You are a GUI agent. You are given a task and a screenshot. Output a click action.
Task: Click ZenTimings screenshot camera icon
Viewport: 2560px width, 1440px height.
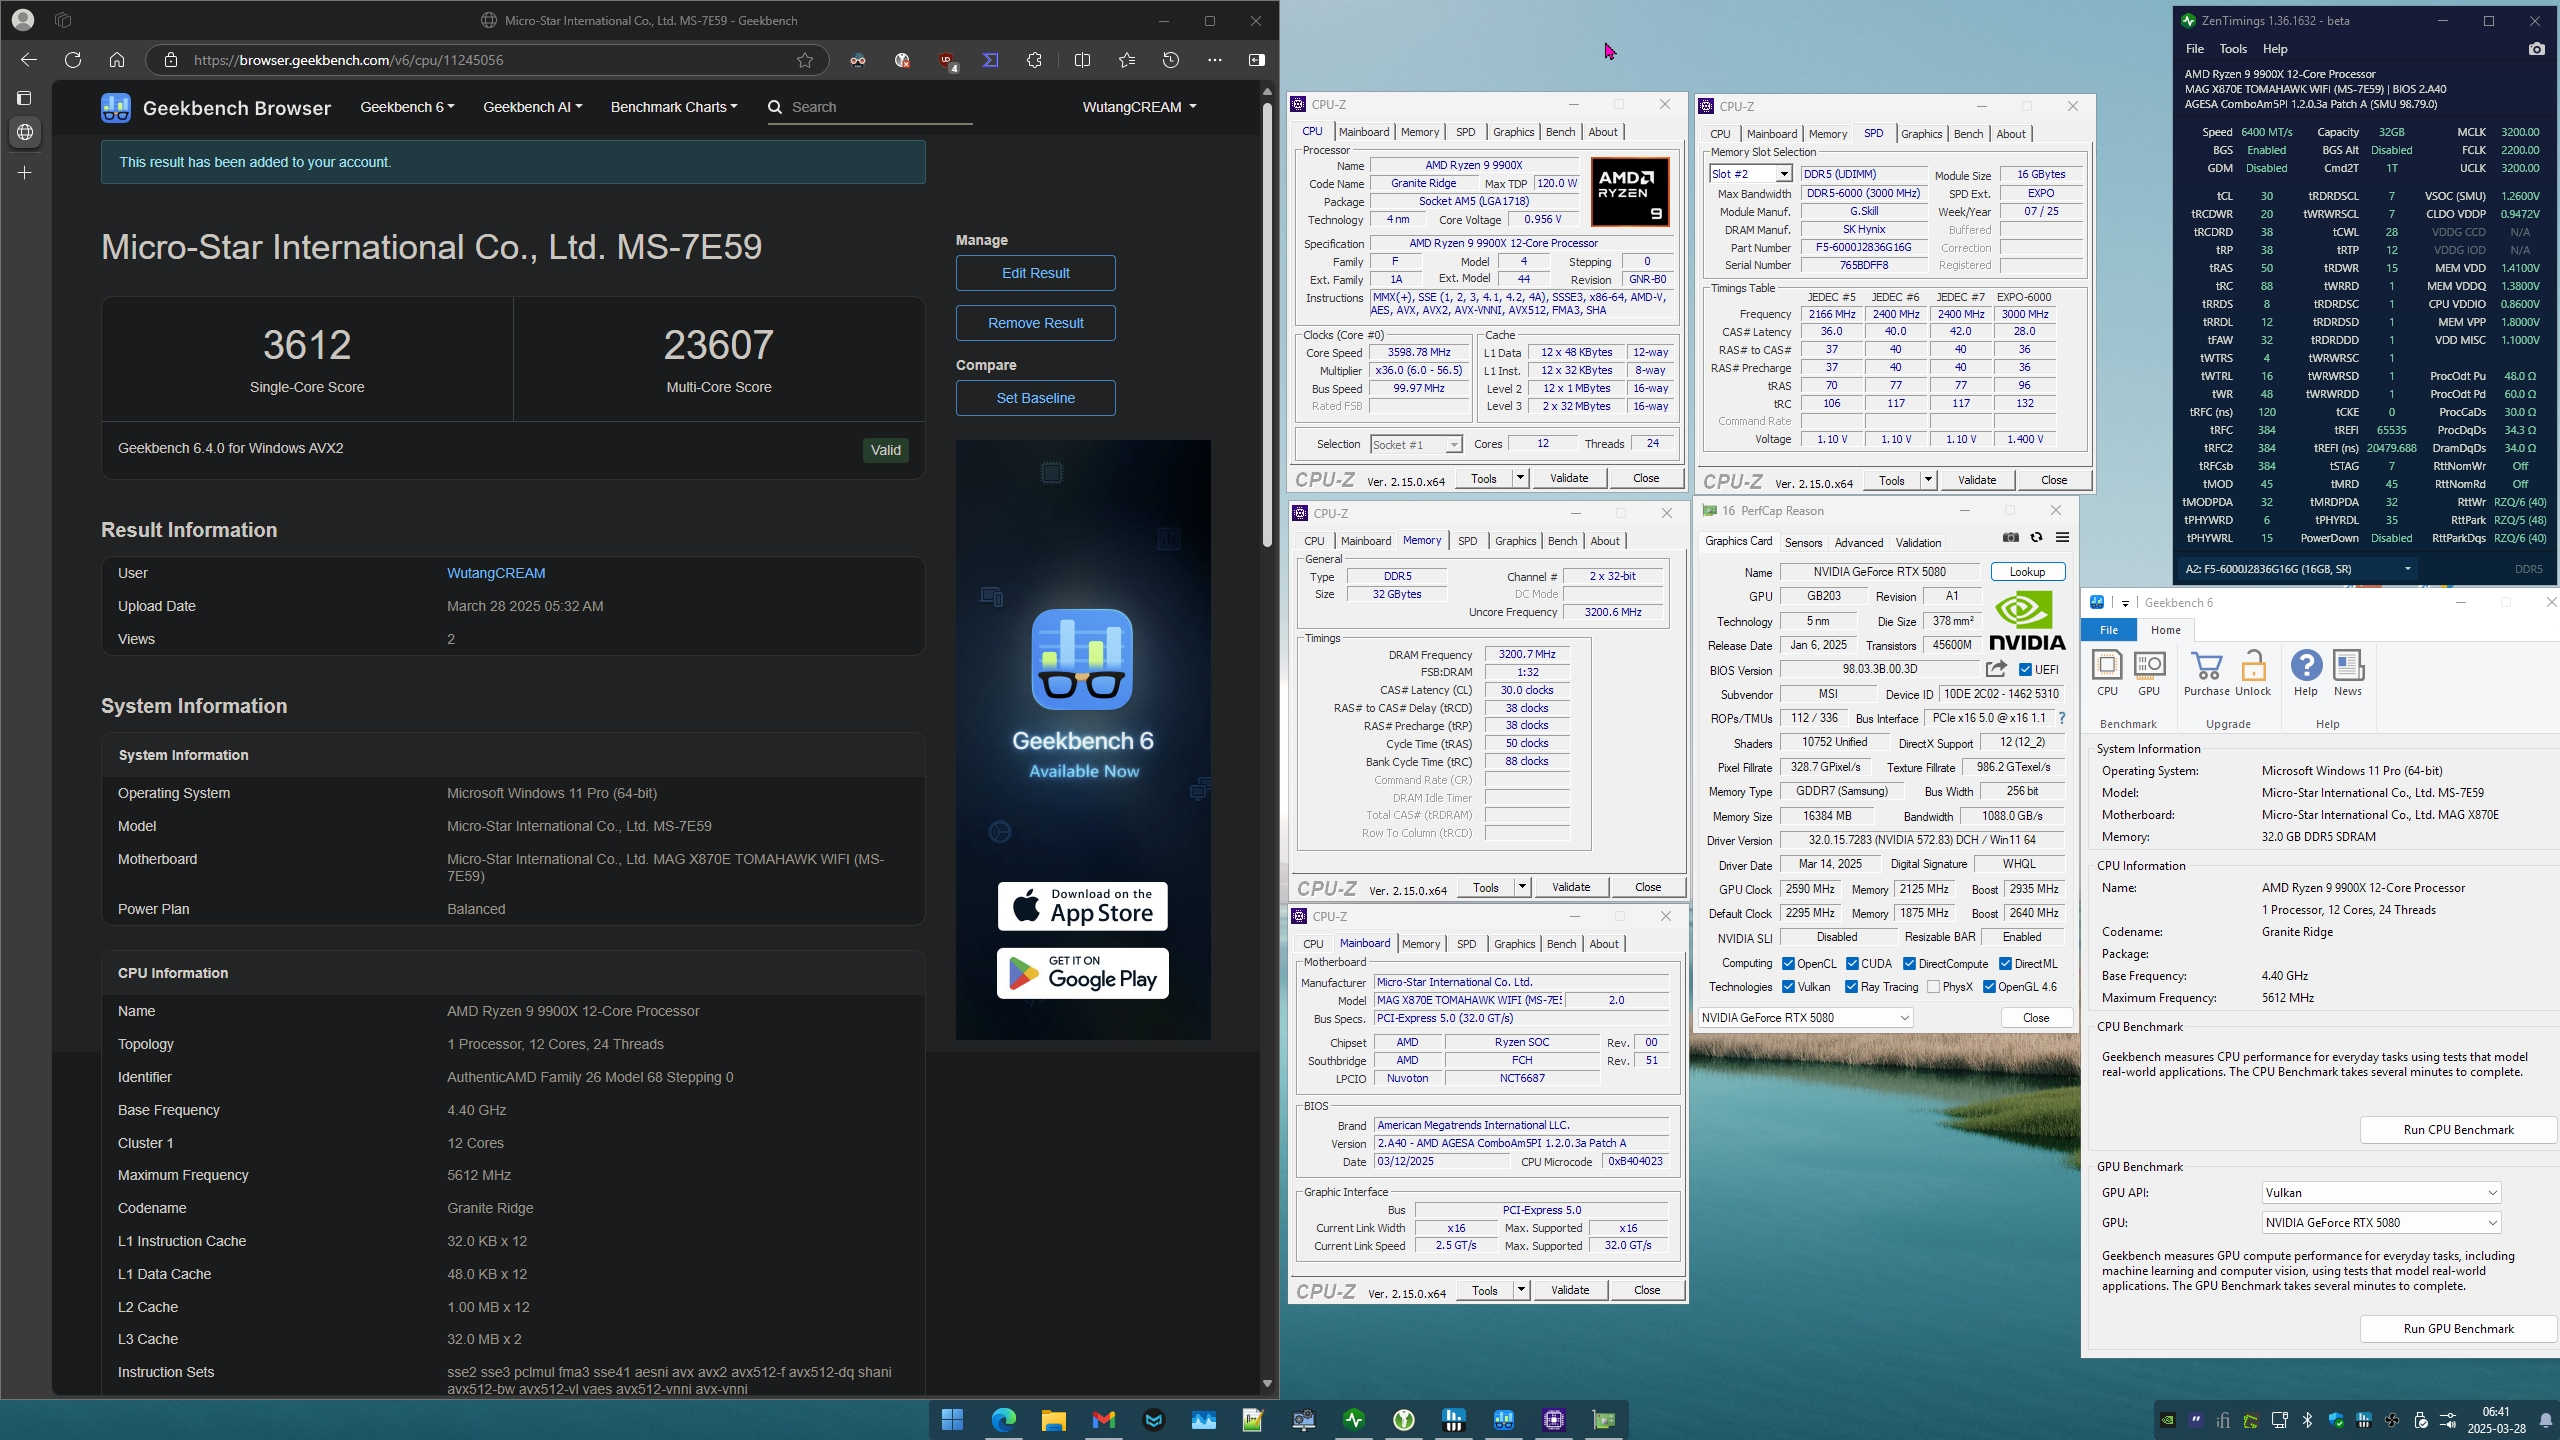pyautogui.click(x=2536, y=49)
